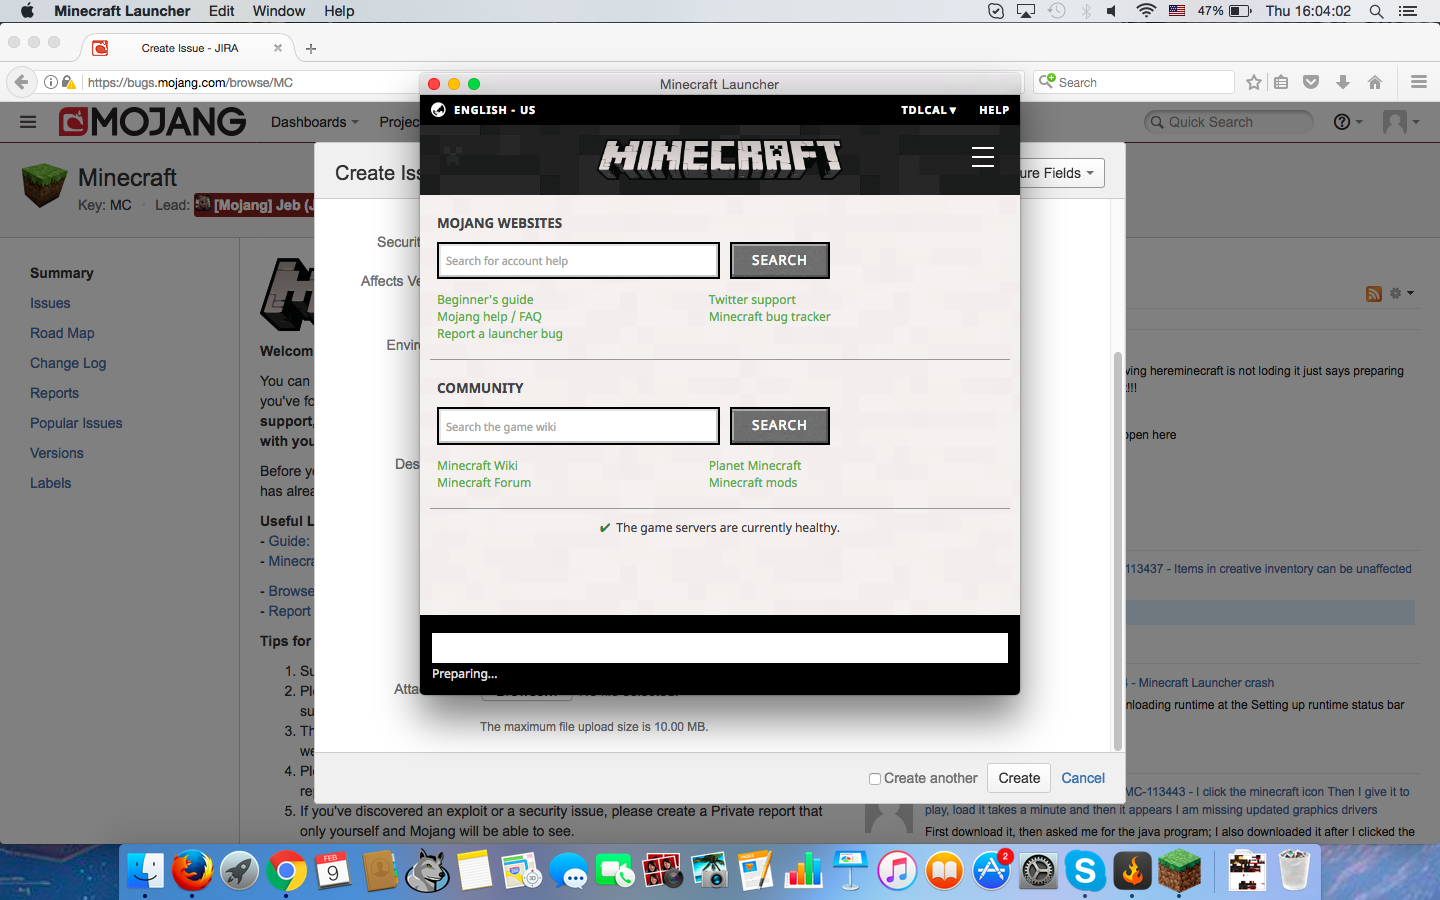Focus the Search for account help field
This screenshot has width=1440, height=900.
[x=578, y=261]
